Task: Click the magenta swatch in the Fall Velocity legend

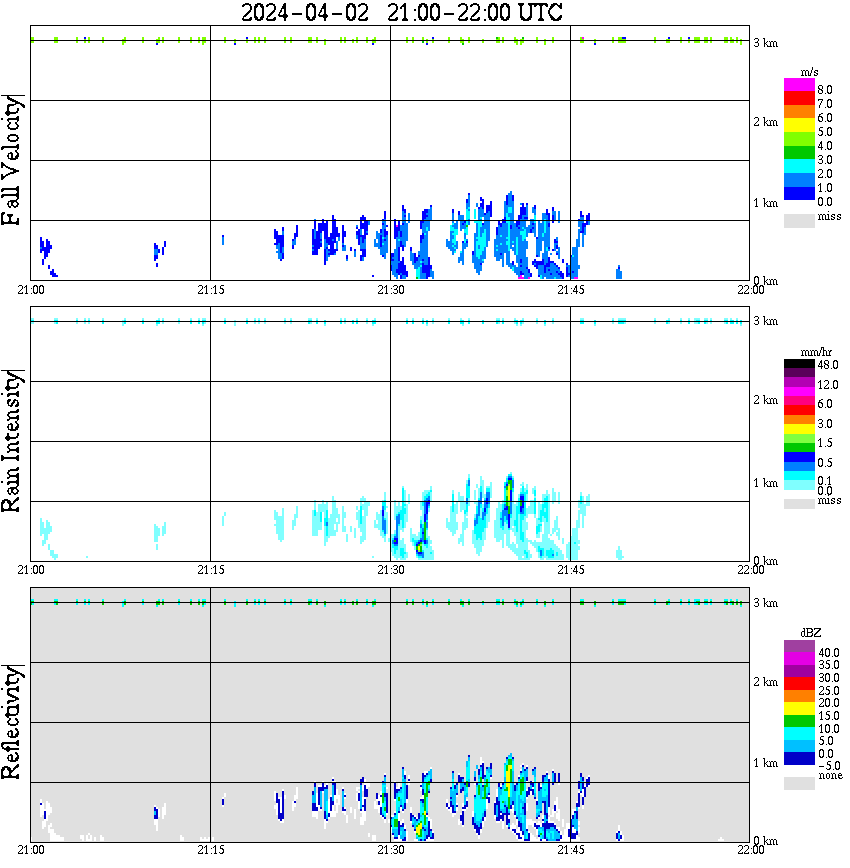Action: click(x=799, y=85)
